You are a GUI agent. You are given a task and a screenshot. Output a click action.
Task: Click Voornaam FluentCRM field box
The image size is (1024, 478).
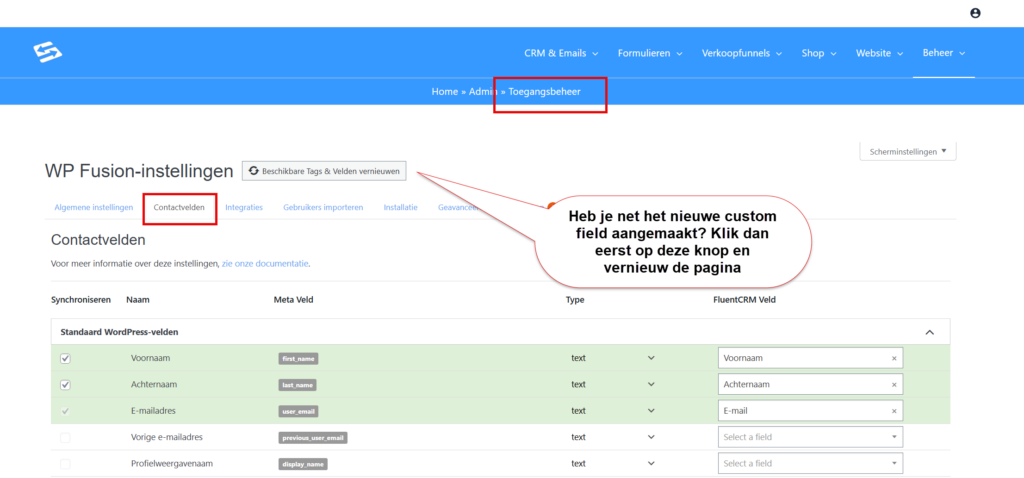(x=810, y=358)
